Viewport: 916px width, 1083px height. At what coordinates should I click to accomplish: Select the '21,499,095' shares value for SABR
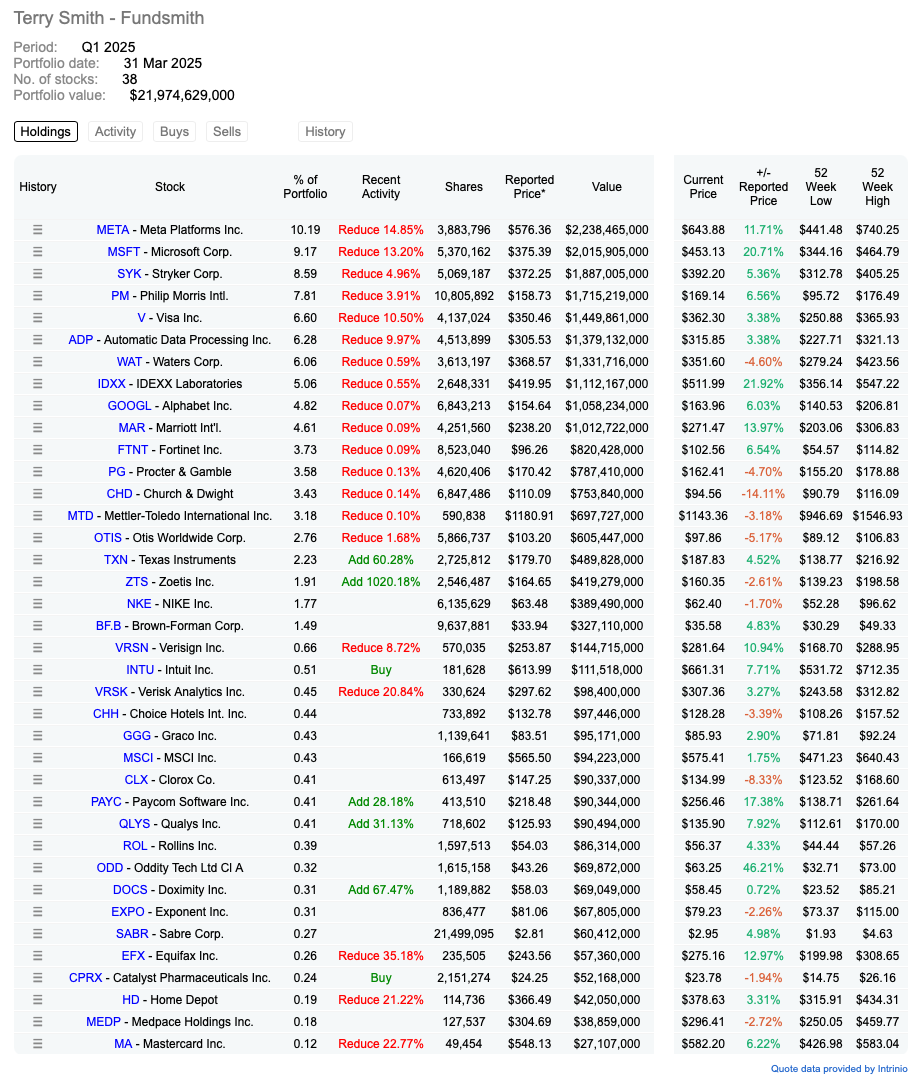coord(464,934)
